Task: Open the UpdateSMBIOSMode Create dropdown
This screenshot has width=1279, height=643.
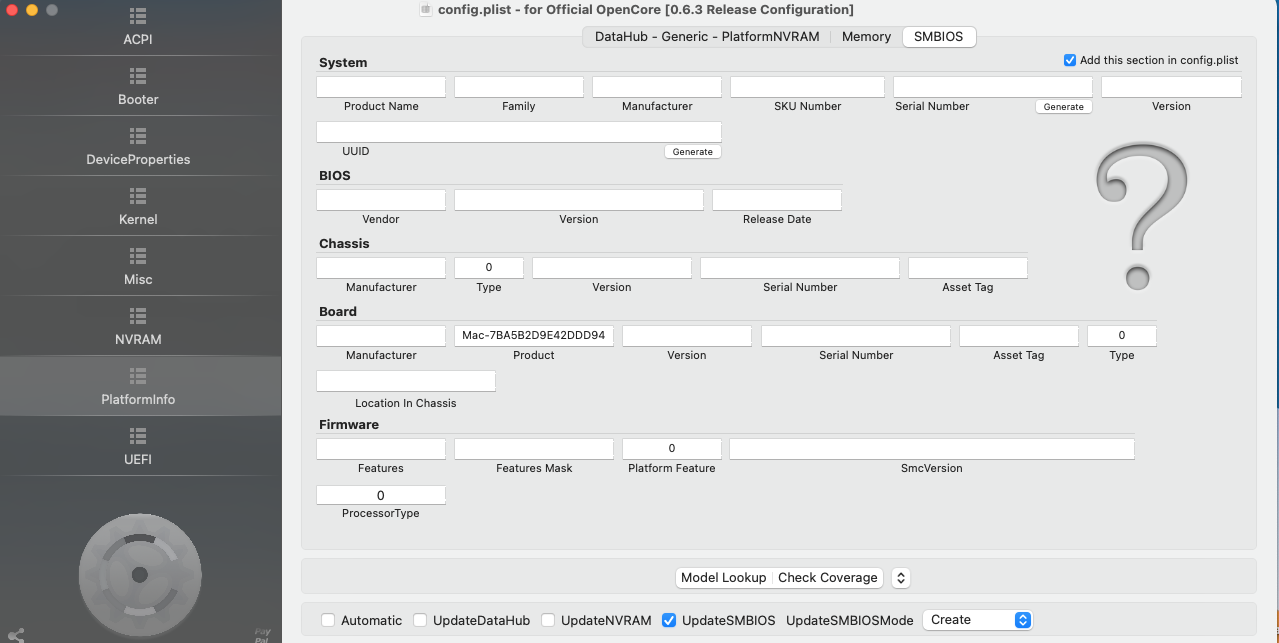Action: [977, 620]
